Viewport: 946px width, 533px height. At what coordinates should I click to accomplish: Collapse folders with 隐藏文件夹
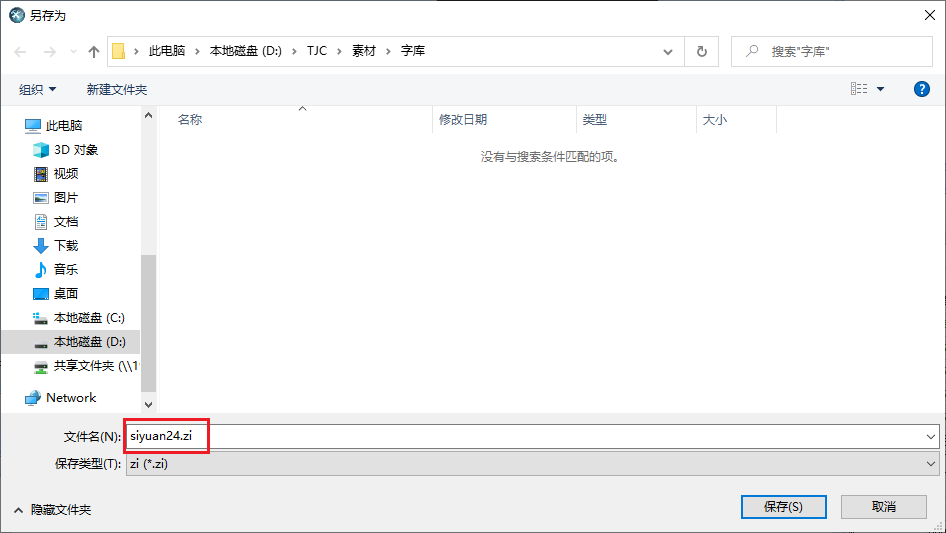pos(52,510)
